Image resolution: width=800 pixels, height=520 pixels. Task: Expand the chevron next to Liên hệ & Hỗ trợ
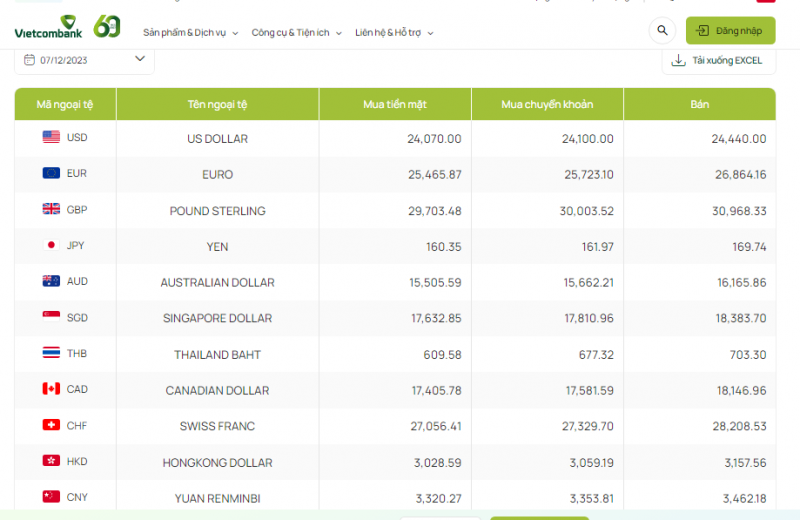431,33
